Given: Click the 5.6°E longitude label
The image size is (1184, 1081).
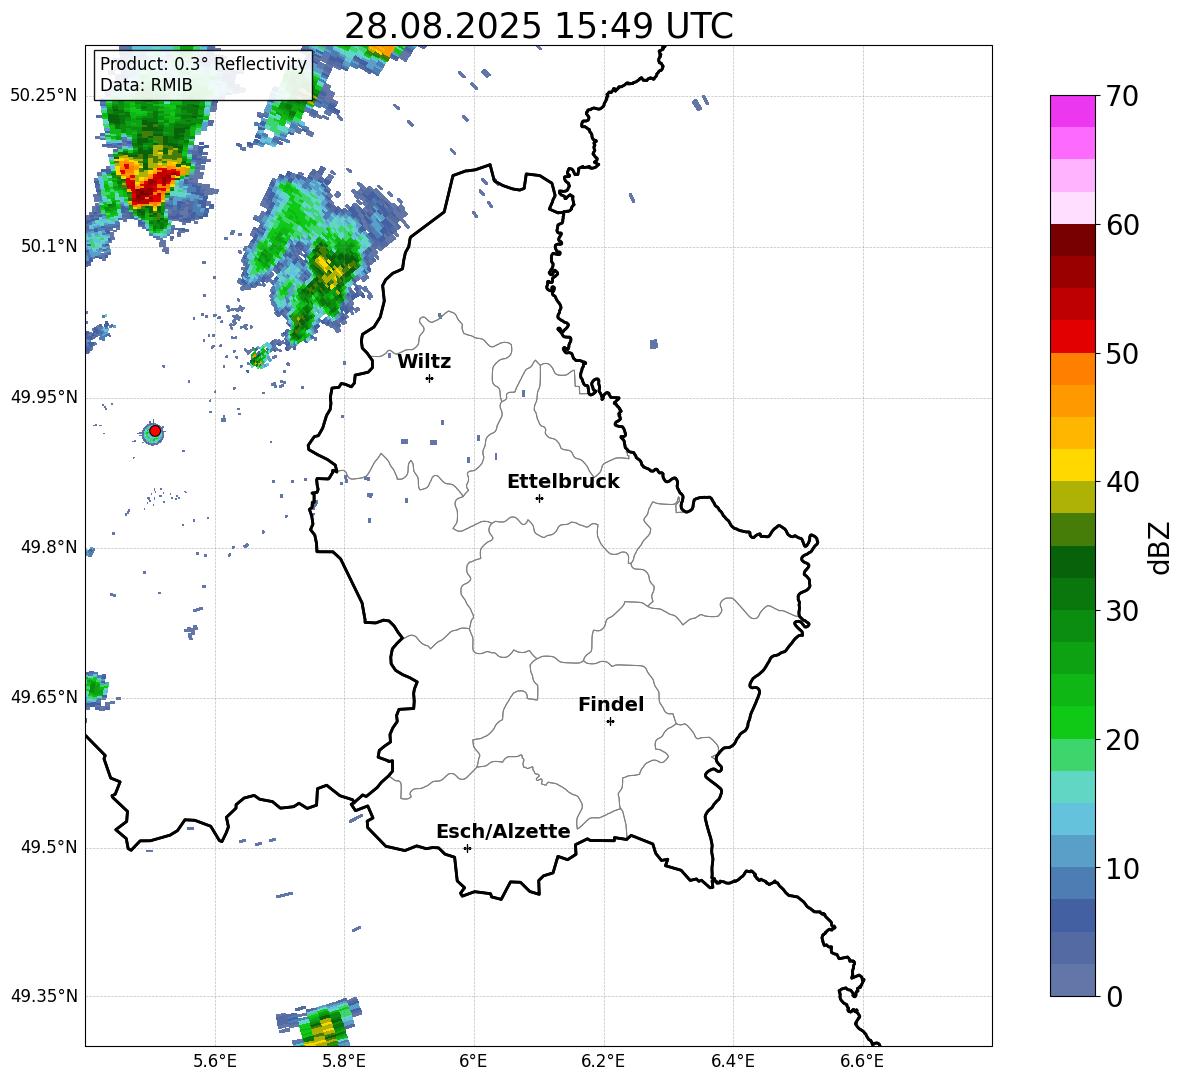Looking at the screenshot, I should [215, 1061].
